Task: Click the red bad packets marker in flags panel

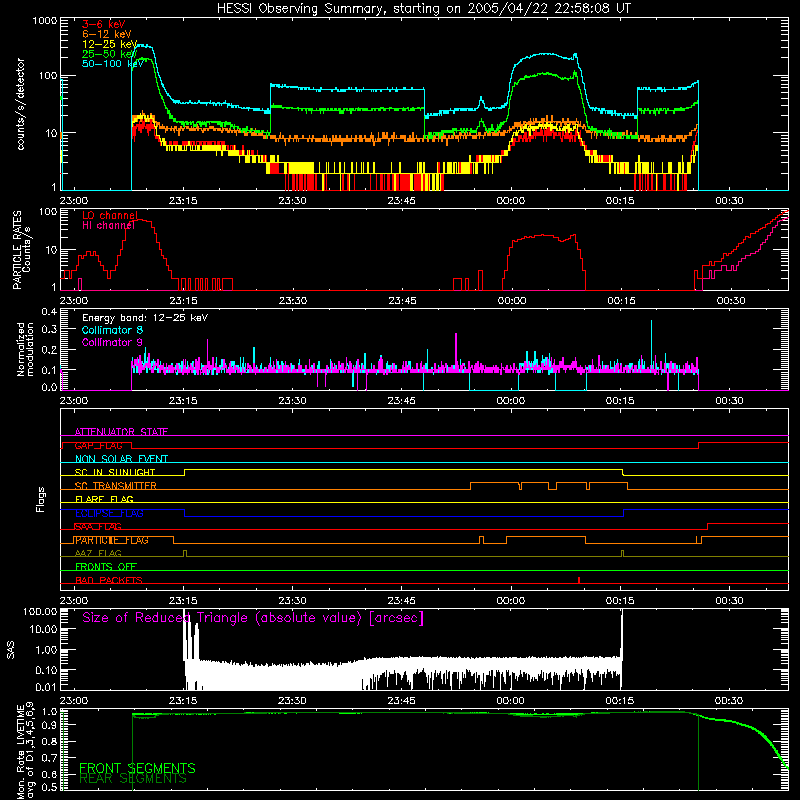Action: pyautogui.click(x=579, y=580)
